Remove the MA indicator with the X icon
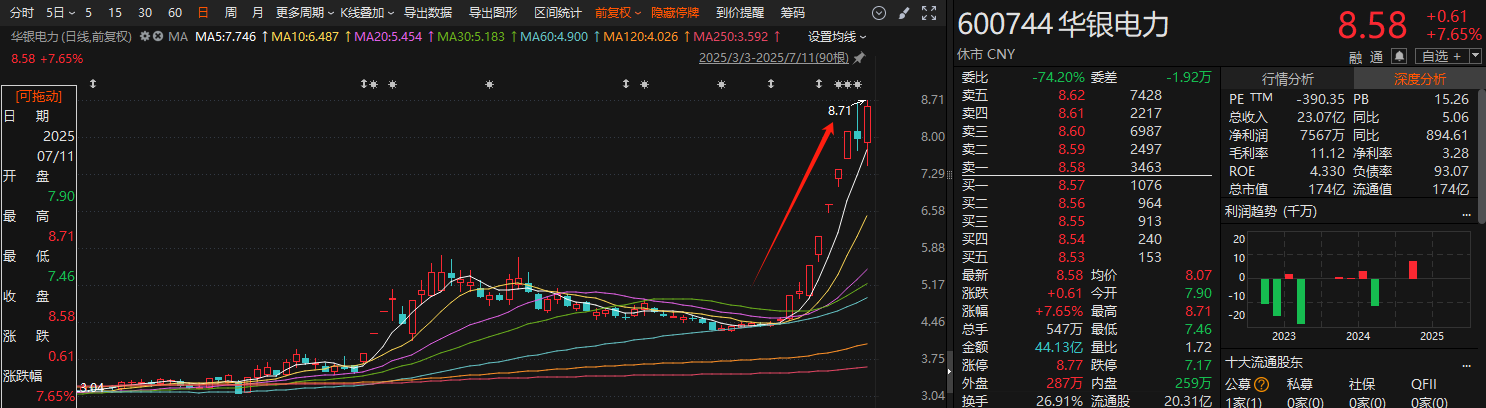 point(158,36)
